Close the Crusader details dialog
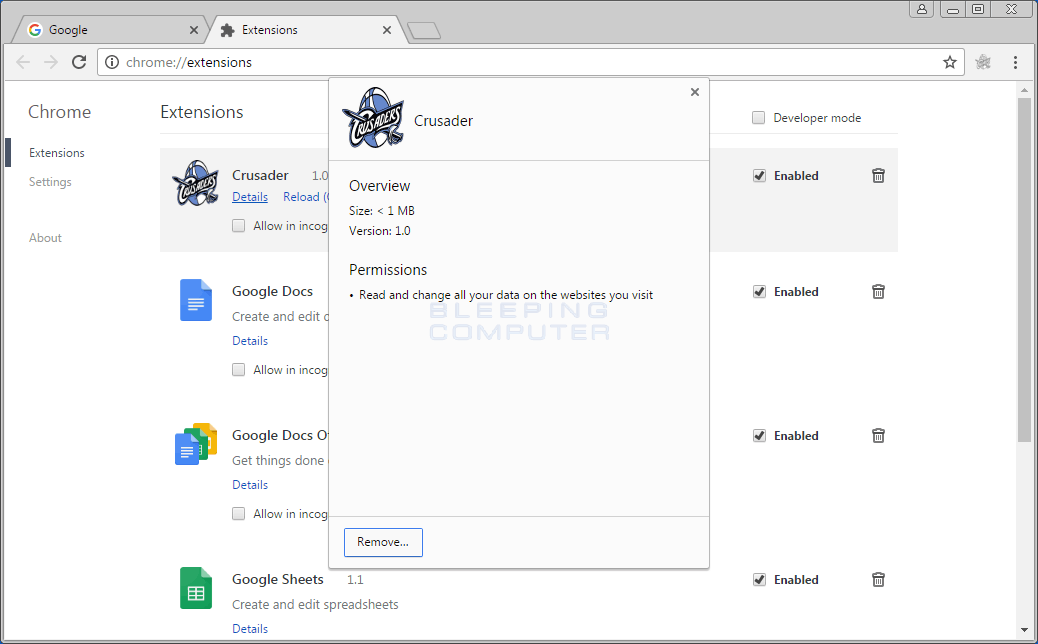The image size is (1038, 644). [694, 92]
